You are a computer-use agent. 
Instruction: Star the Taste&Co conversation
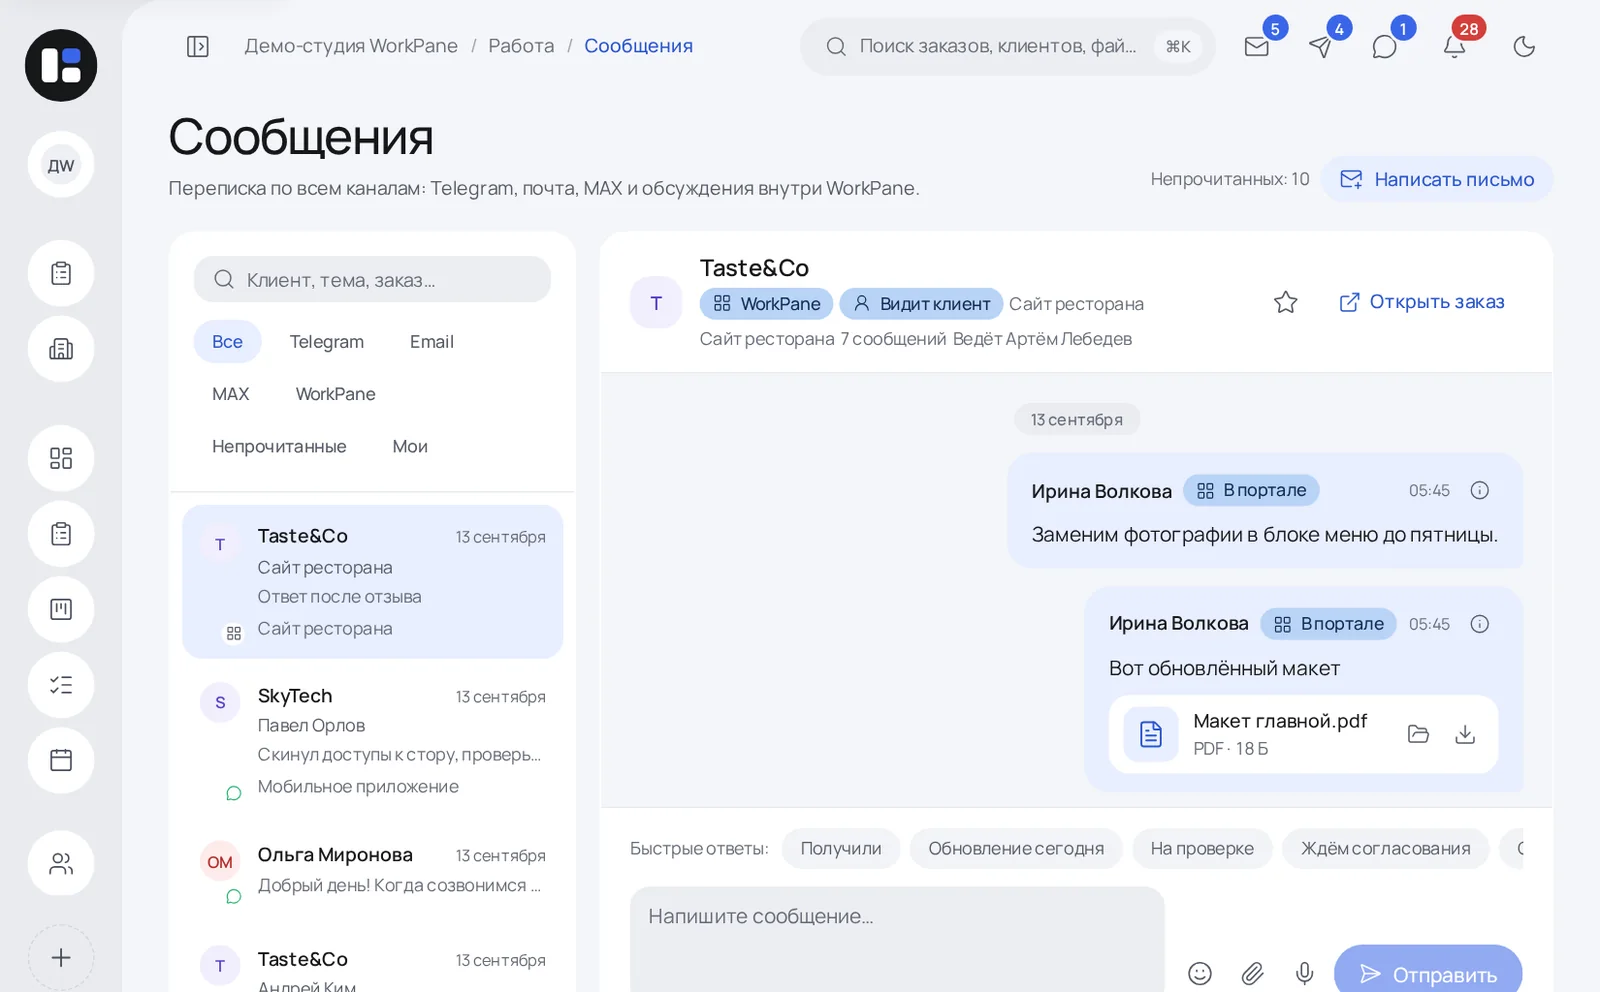1286,302
